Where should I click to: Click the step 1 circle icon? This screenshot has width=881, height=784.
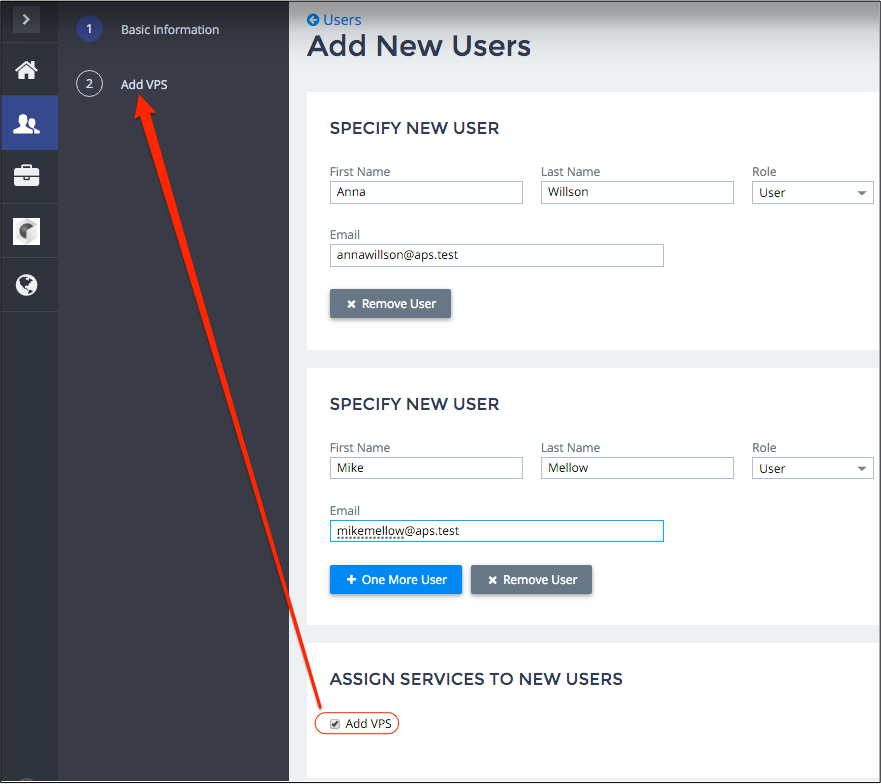(89, 29)
